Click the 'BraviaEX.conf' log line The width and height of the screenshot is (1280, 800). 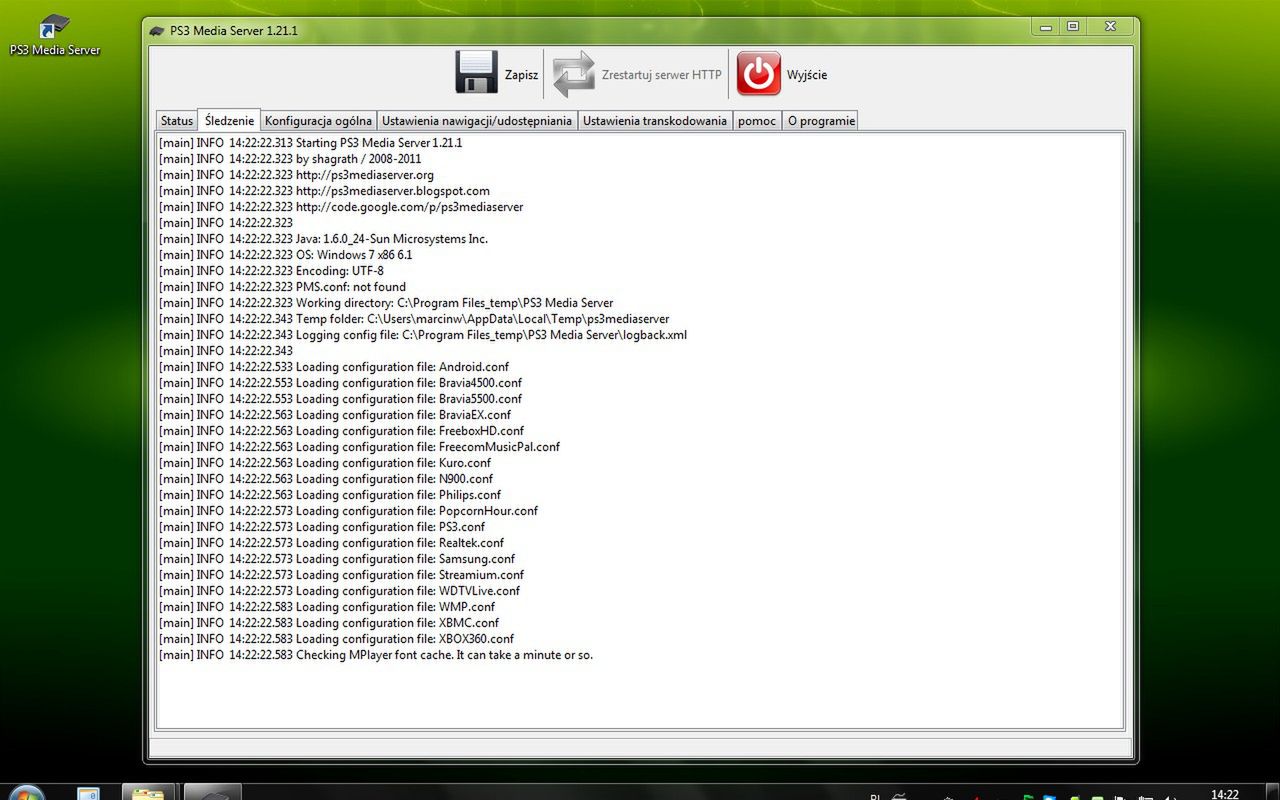335,415
